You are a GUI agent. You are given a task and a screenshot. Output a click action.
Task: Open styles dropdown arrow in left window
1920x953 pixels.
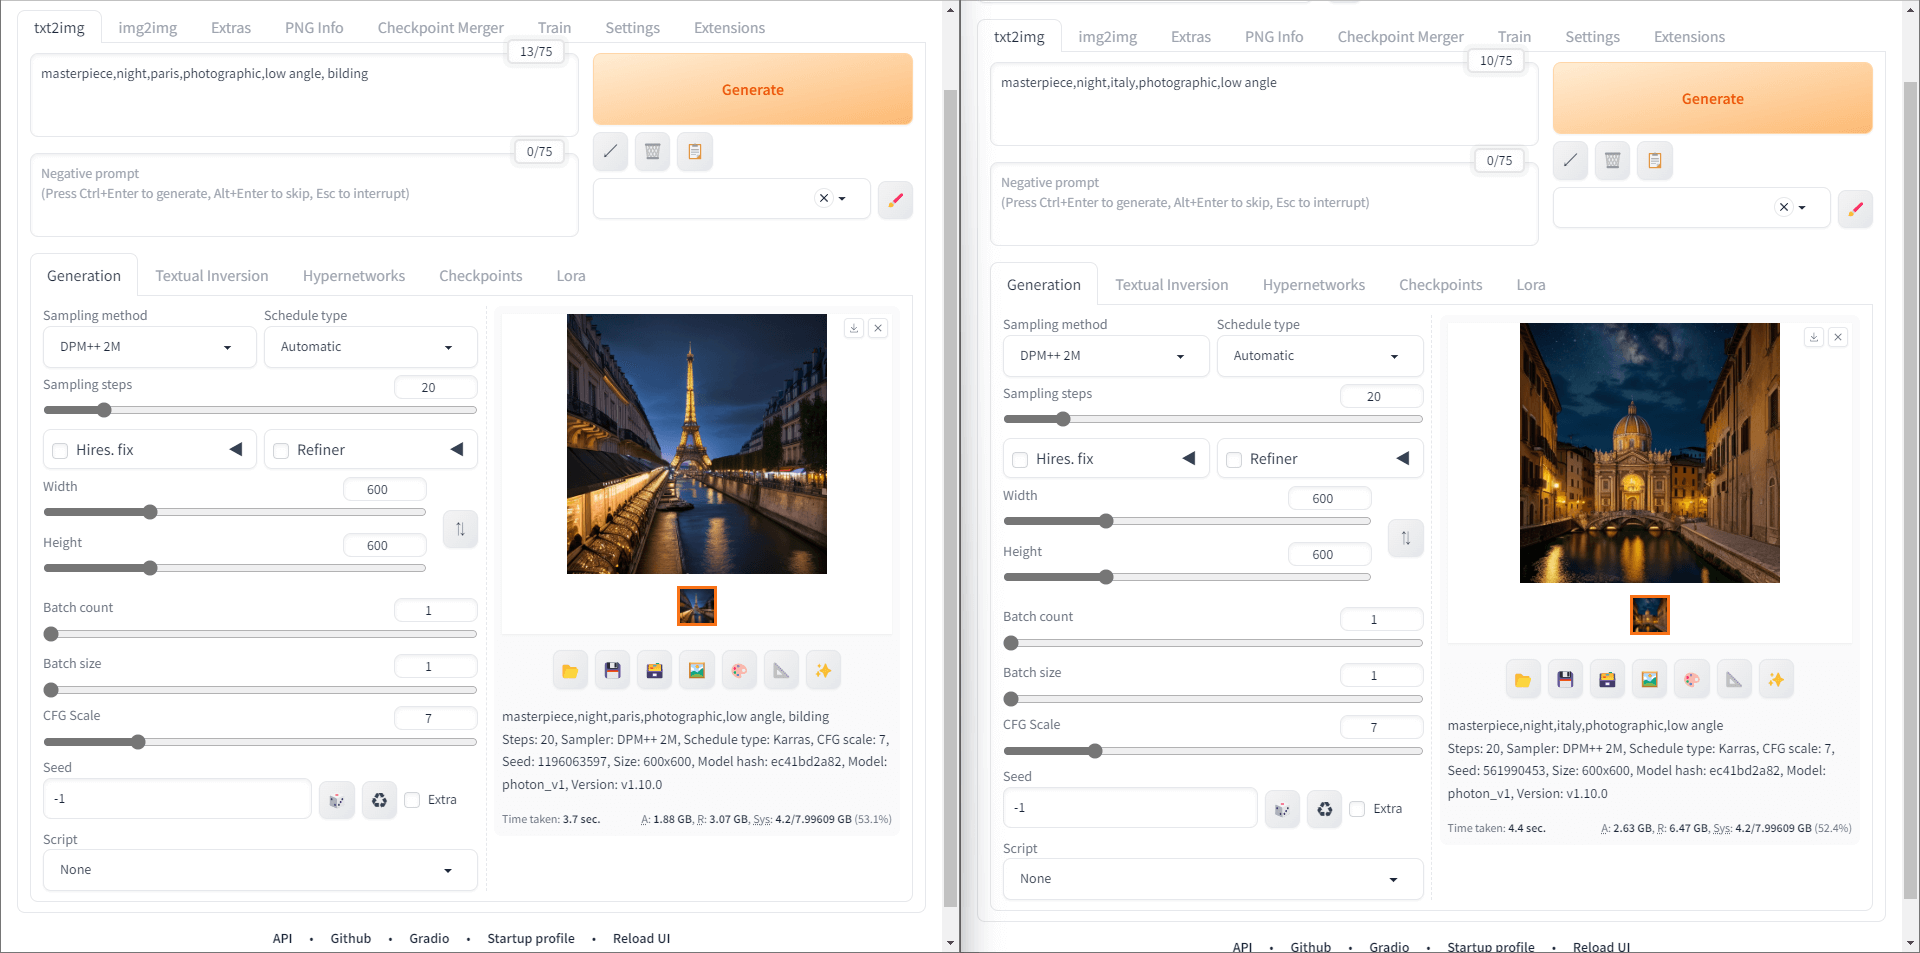point(842,199)
